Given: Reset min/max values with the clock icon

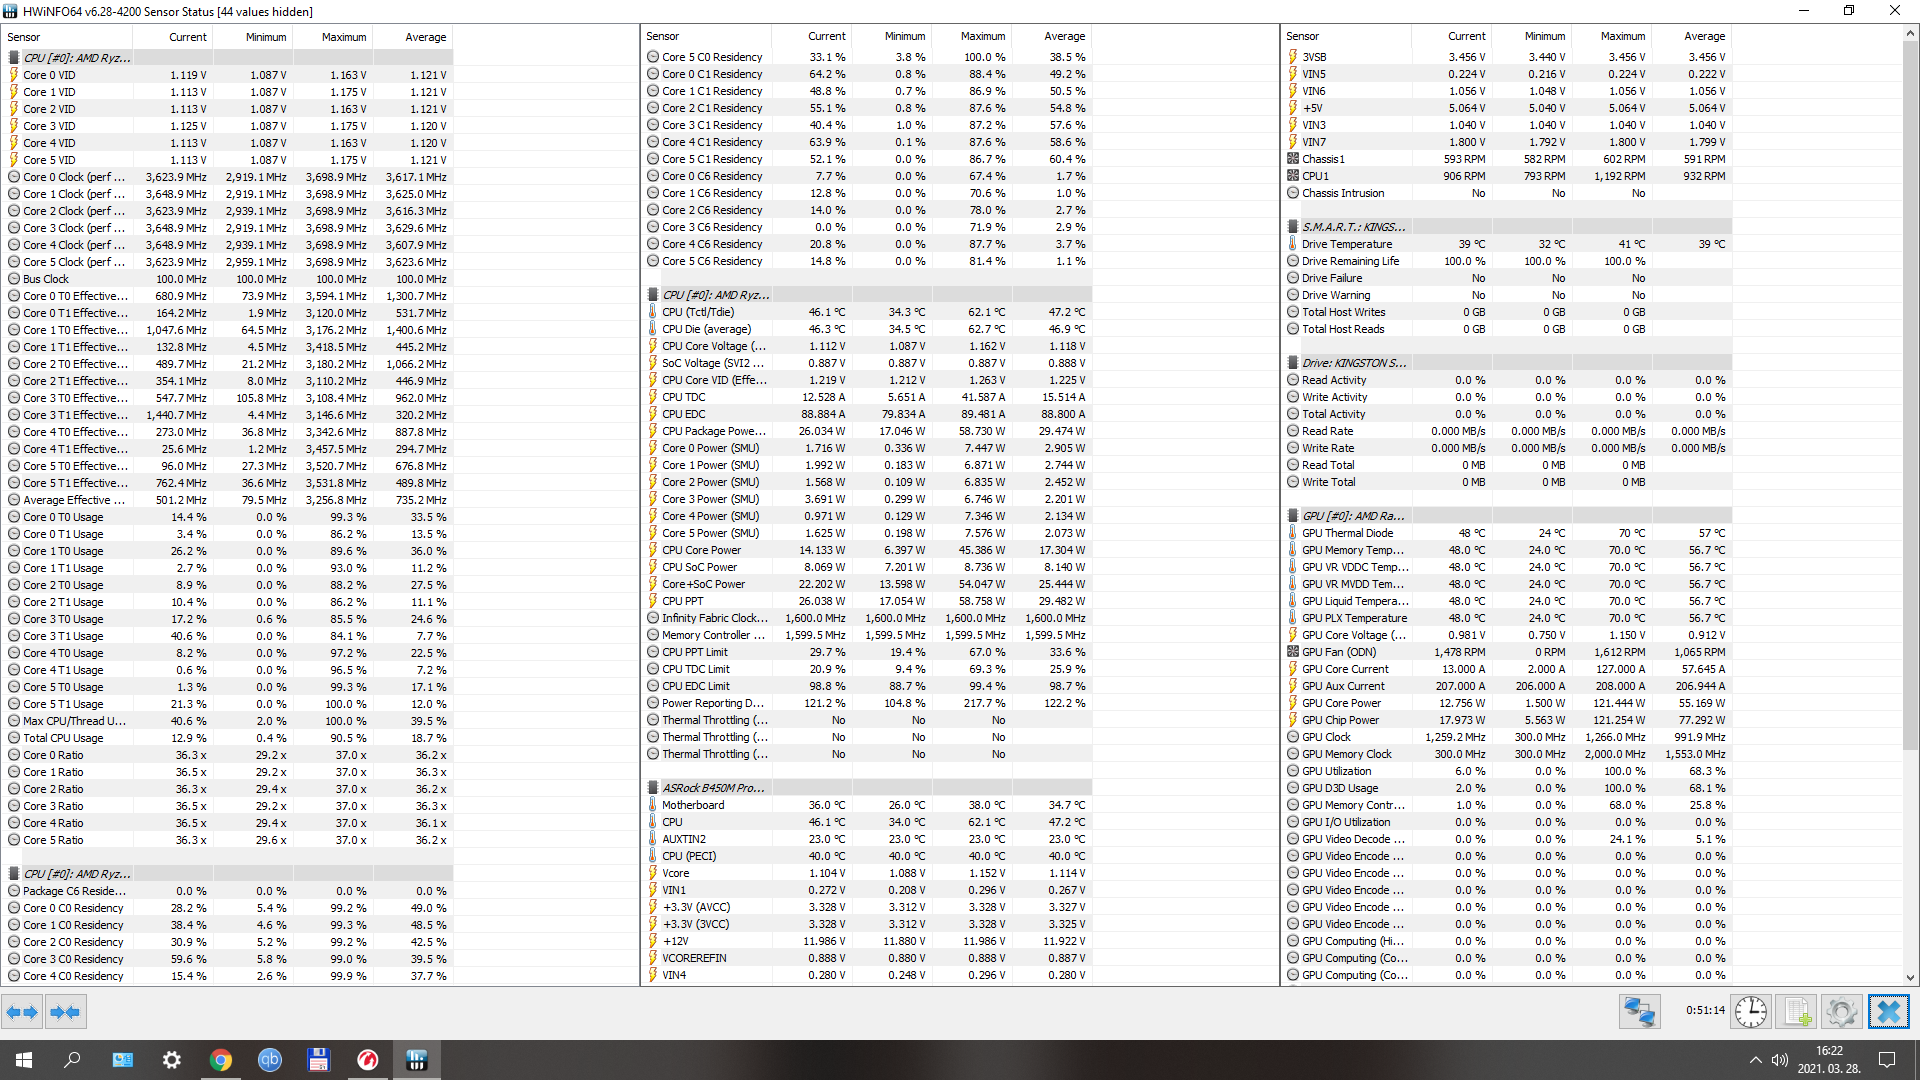Looking at the screenshot, I should pyautogui.click(x=1751, y=1012).
